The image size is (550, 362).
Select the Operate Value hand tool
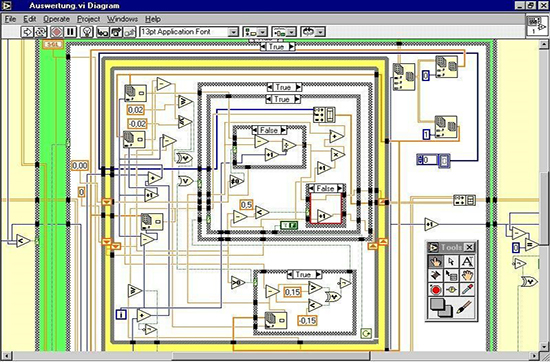click(x=435, y=262)
